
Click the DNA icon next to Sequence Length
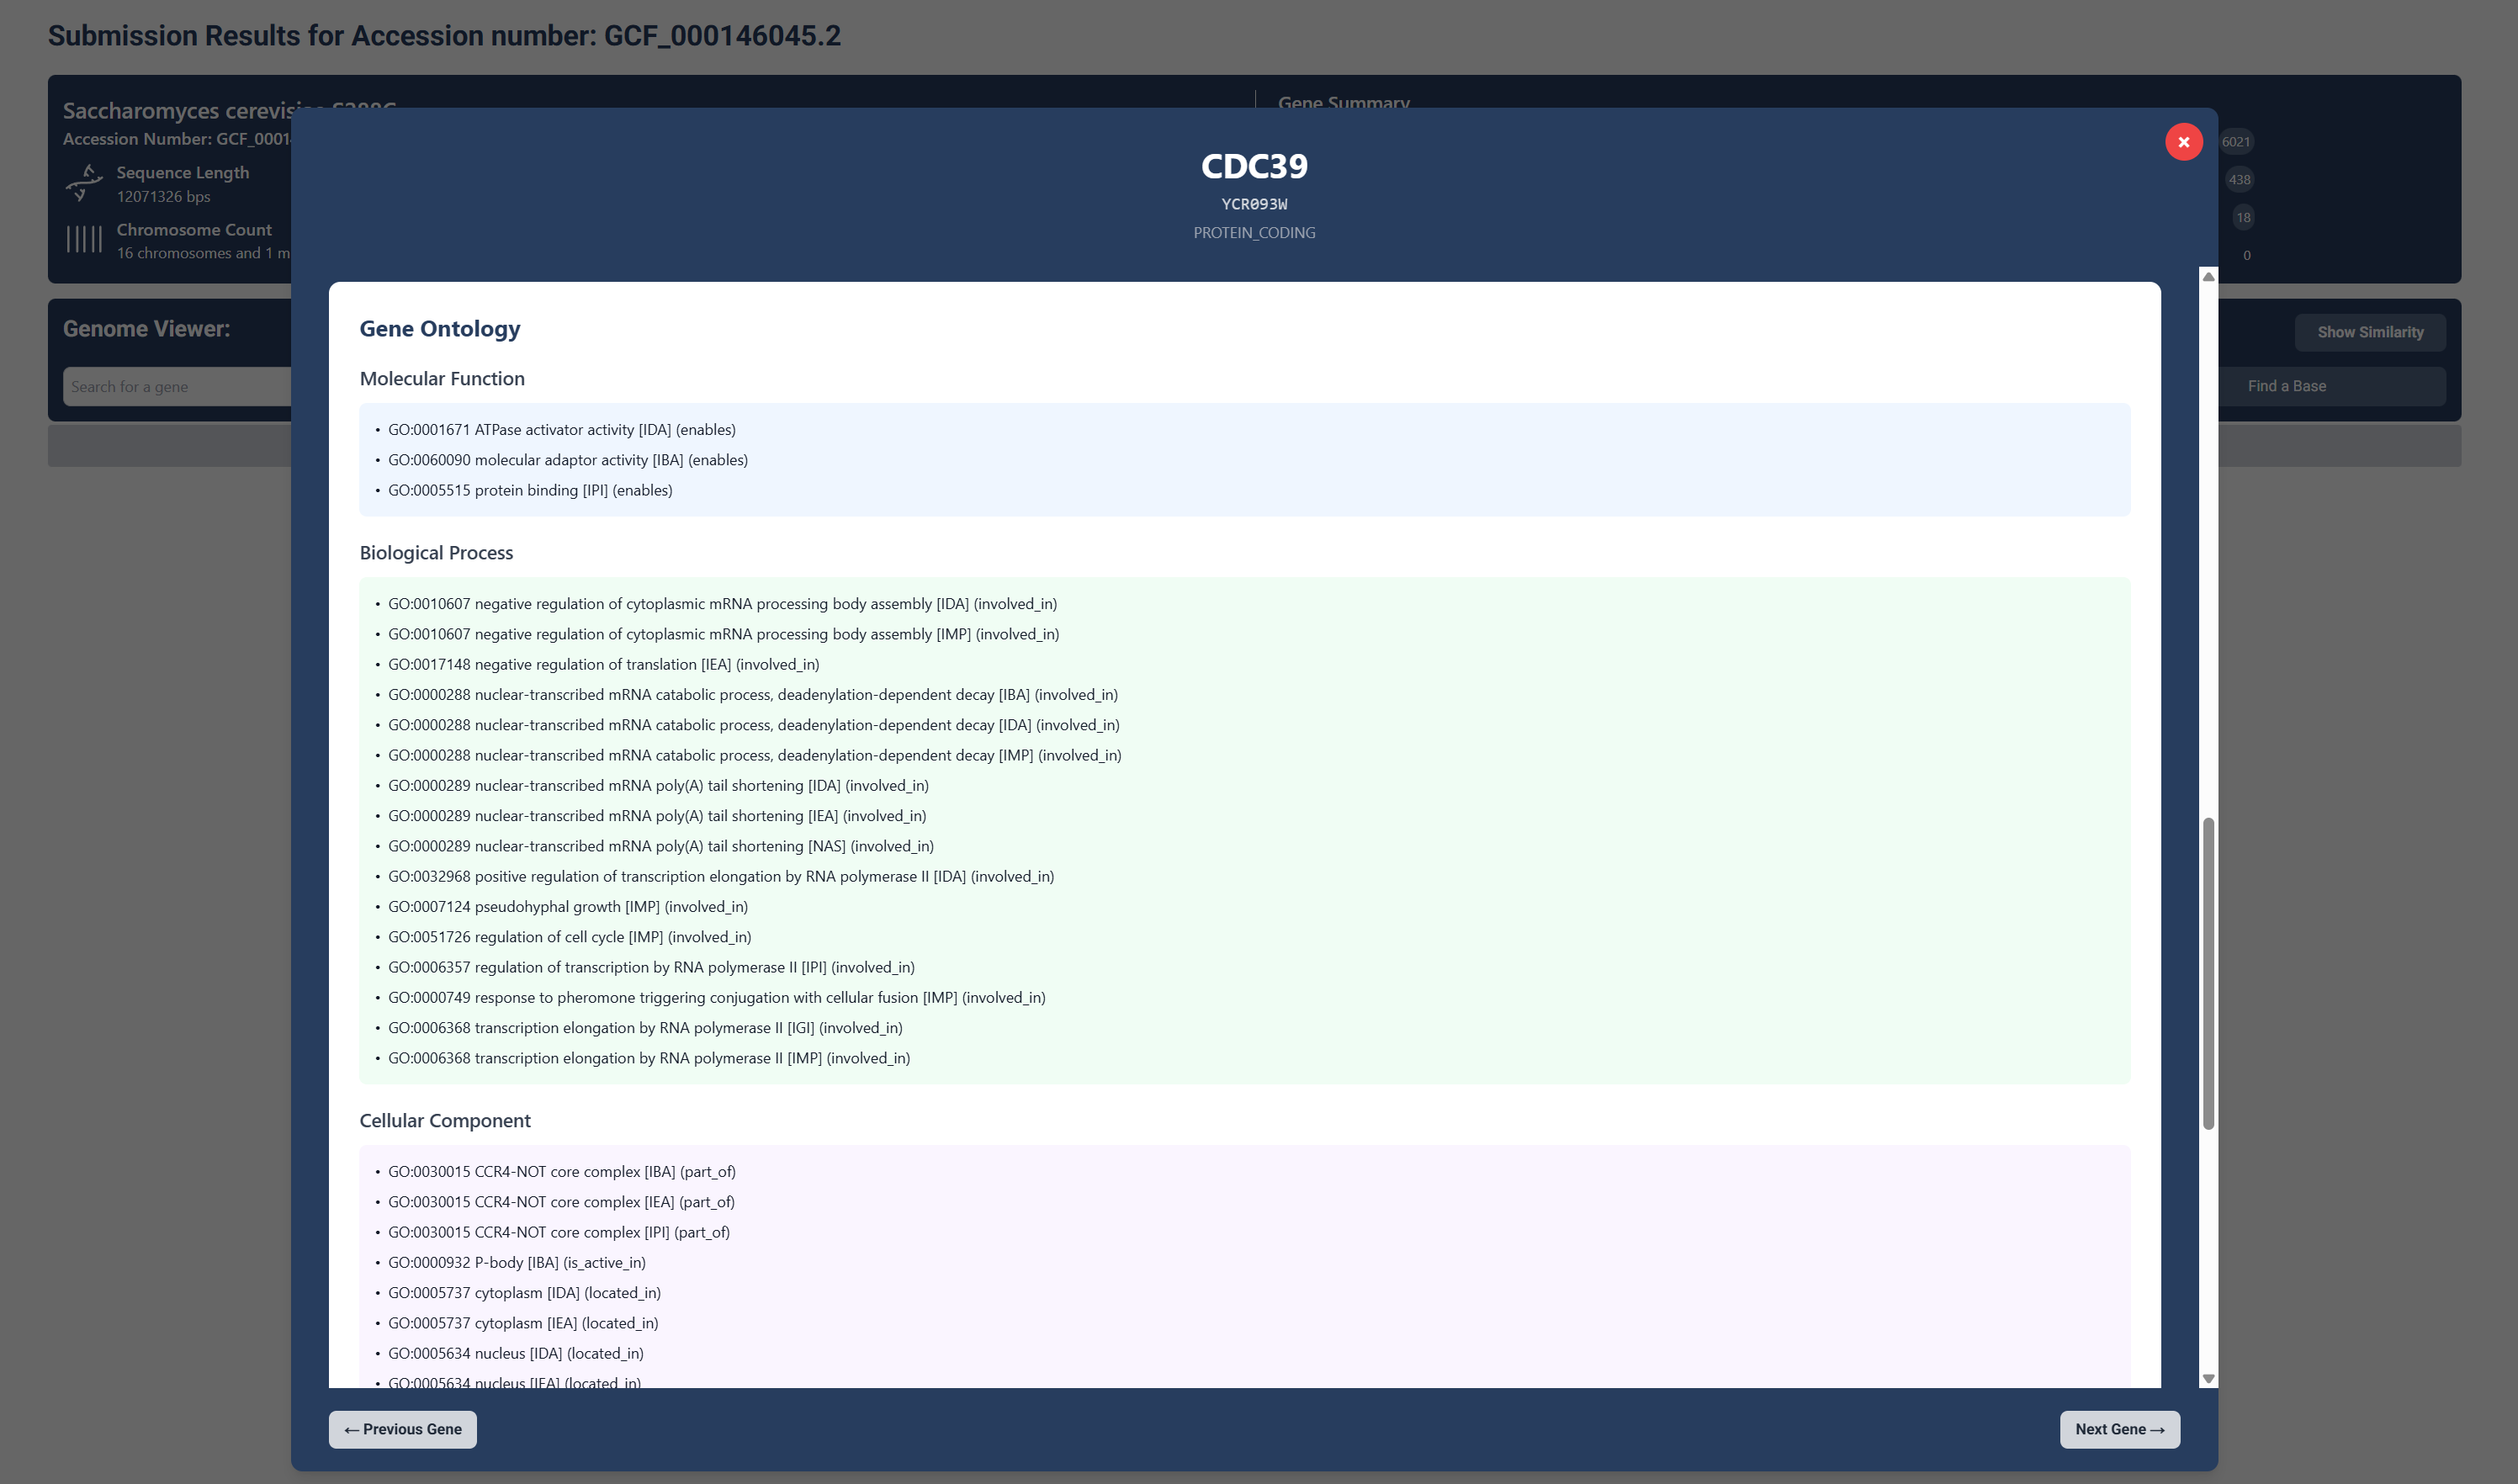pyautogui.click(x=85, y=182)
